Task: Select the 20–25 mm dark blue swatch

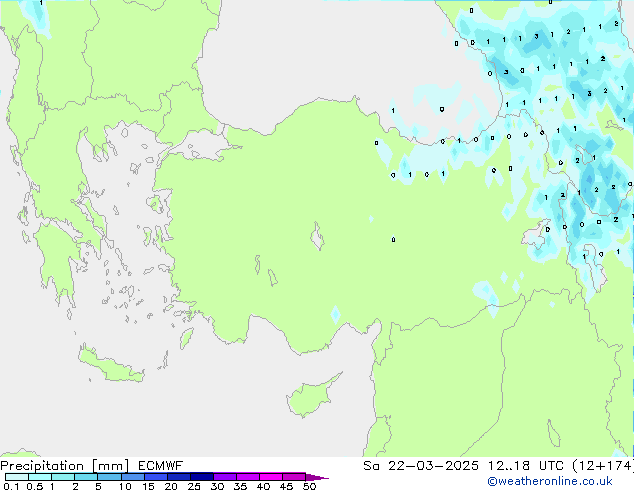Action: point(178,477)
